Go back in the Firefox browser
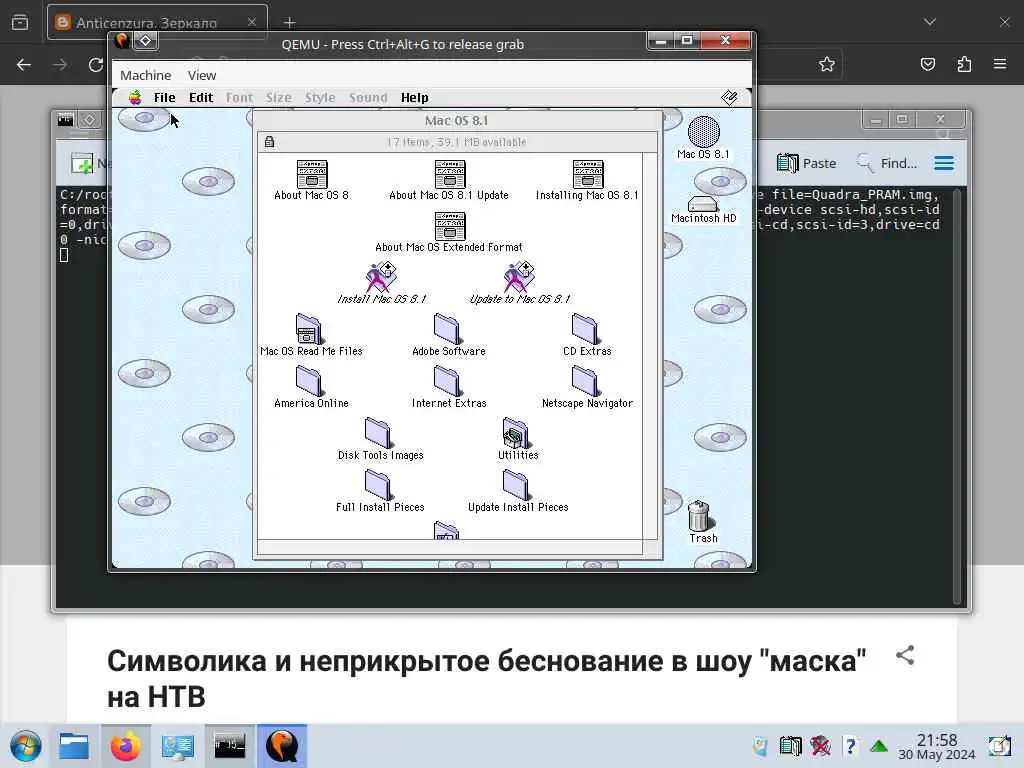 pos(24,65)
